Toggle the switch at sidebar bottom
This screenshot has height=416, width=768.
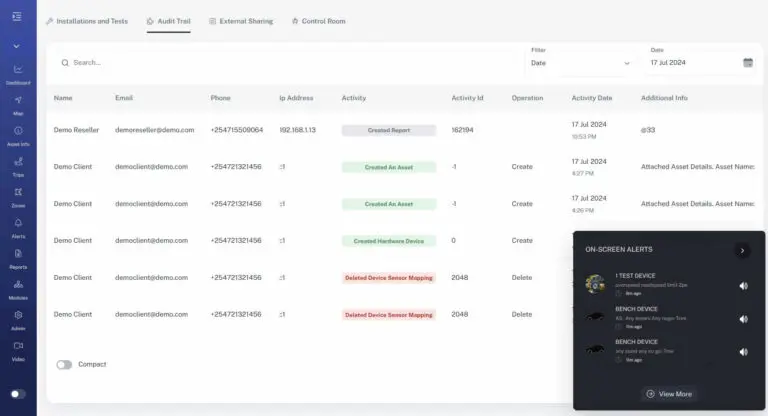pos(17,394)
